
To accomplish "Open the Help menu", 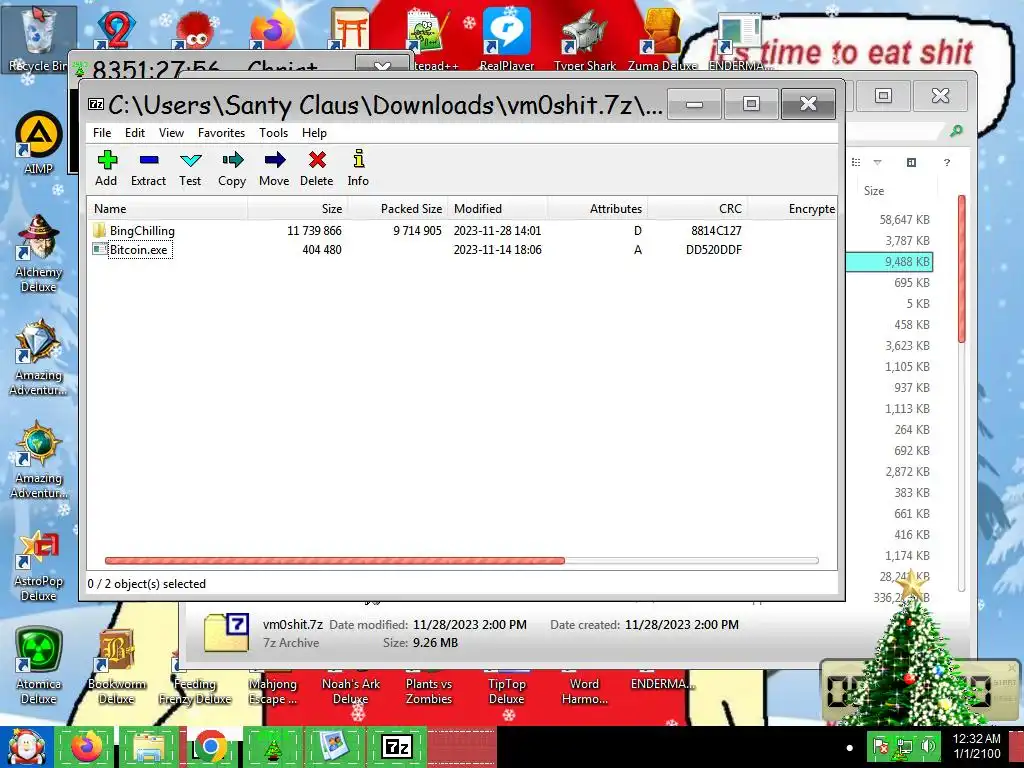I will pos(314,133).
